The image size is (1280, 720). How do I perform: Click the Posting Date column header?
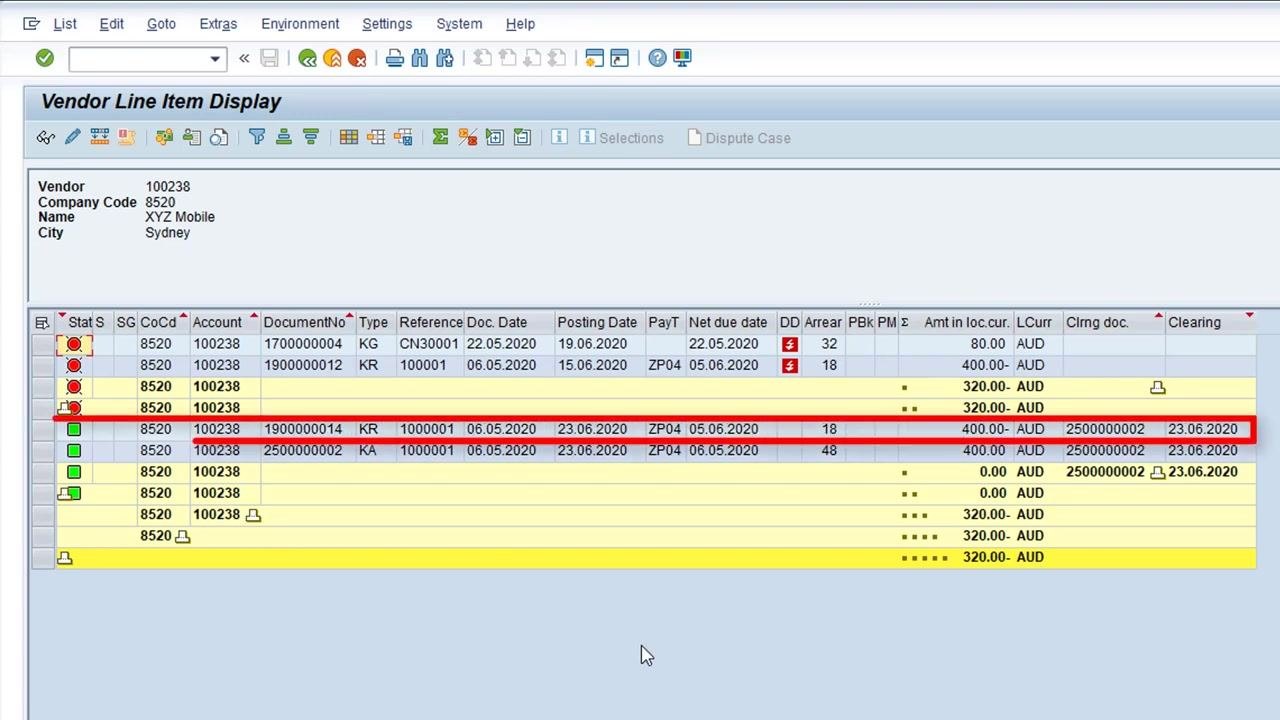[x=597, y=322]
